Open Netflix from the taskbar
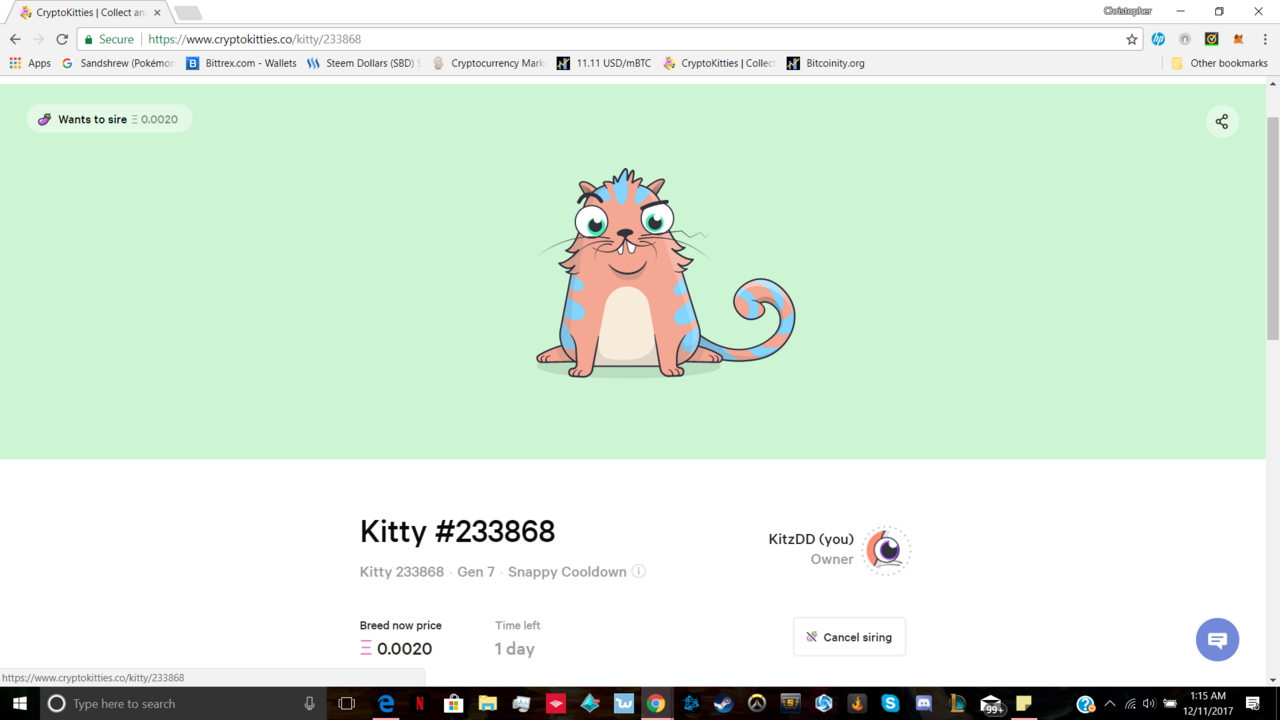Image resolution: width=1280 pixels, height=720 pixels. point(420,703)
